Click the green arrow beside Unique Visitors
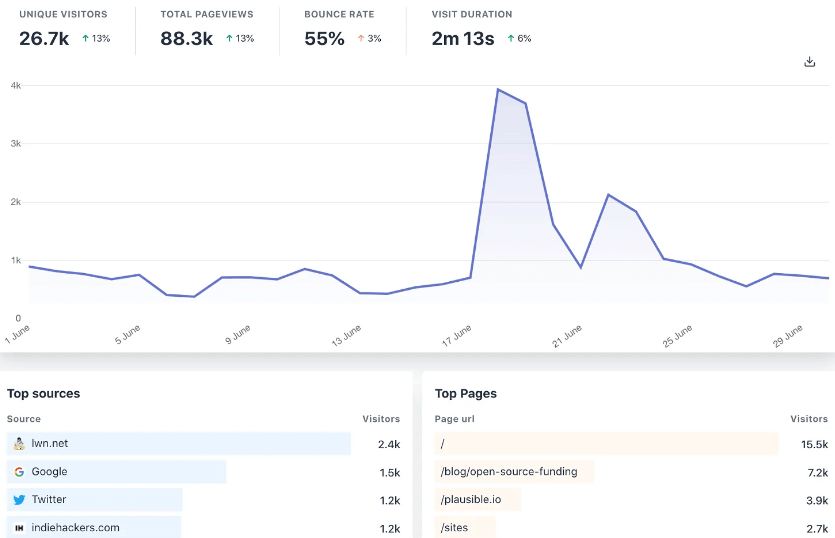 coord(86,39)
